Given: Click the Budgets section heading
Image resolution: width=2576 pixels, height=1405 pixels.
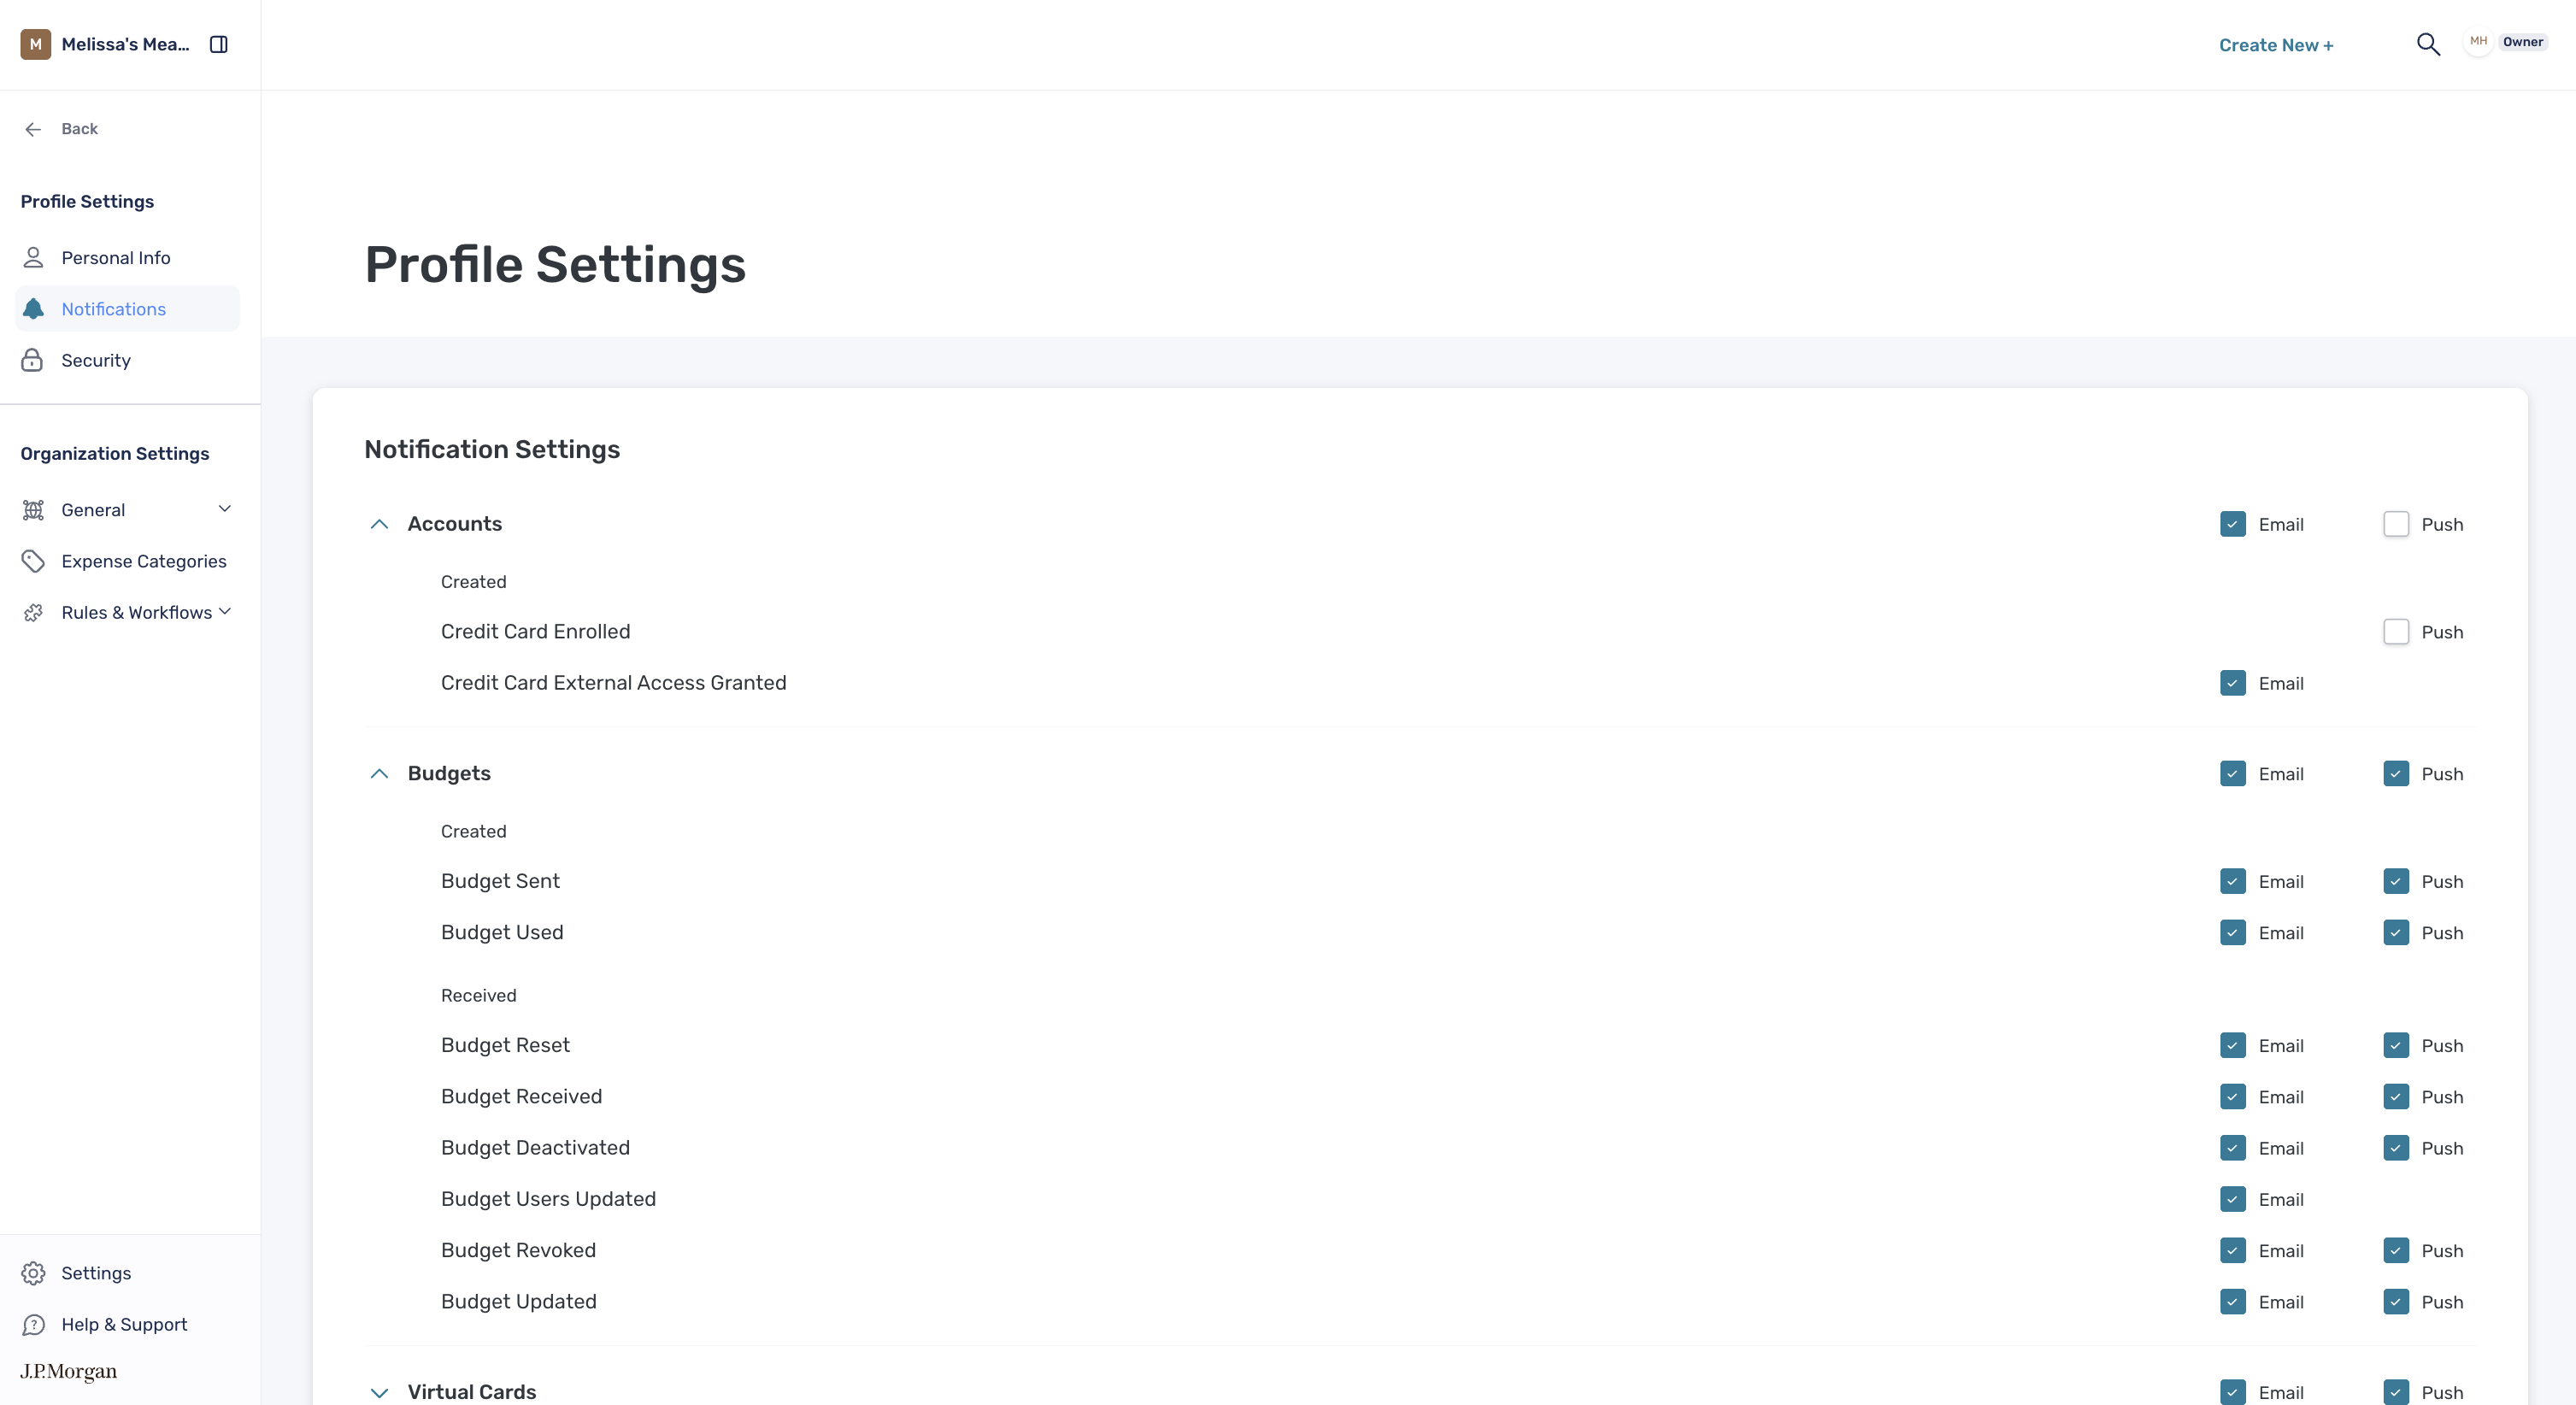Looking at the screenshot, I should (449, 774).
